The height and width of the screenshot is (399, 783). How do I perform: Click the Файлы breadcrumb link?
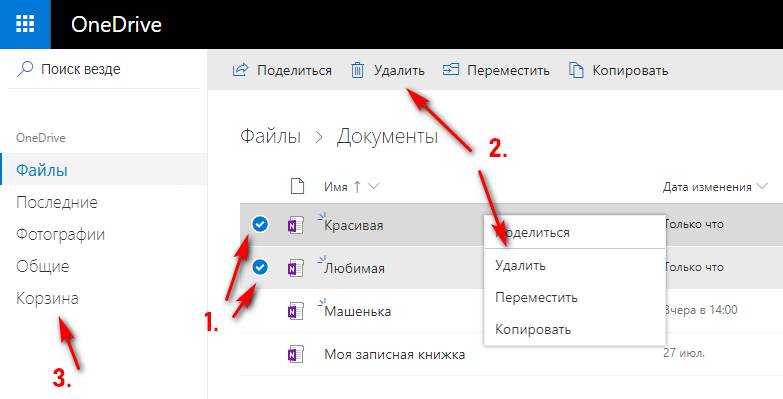click(x=270, y=136)
